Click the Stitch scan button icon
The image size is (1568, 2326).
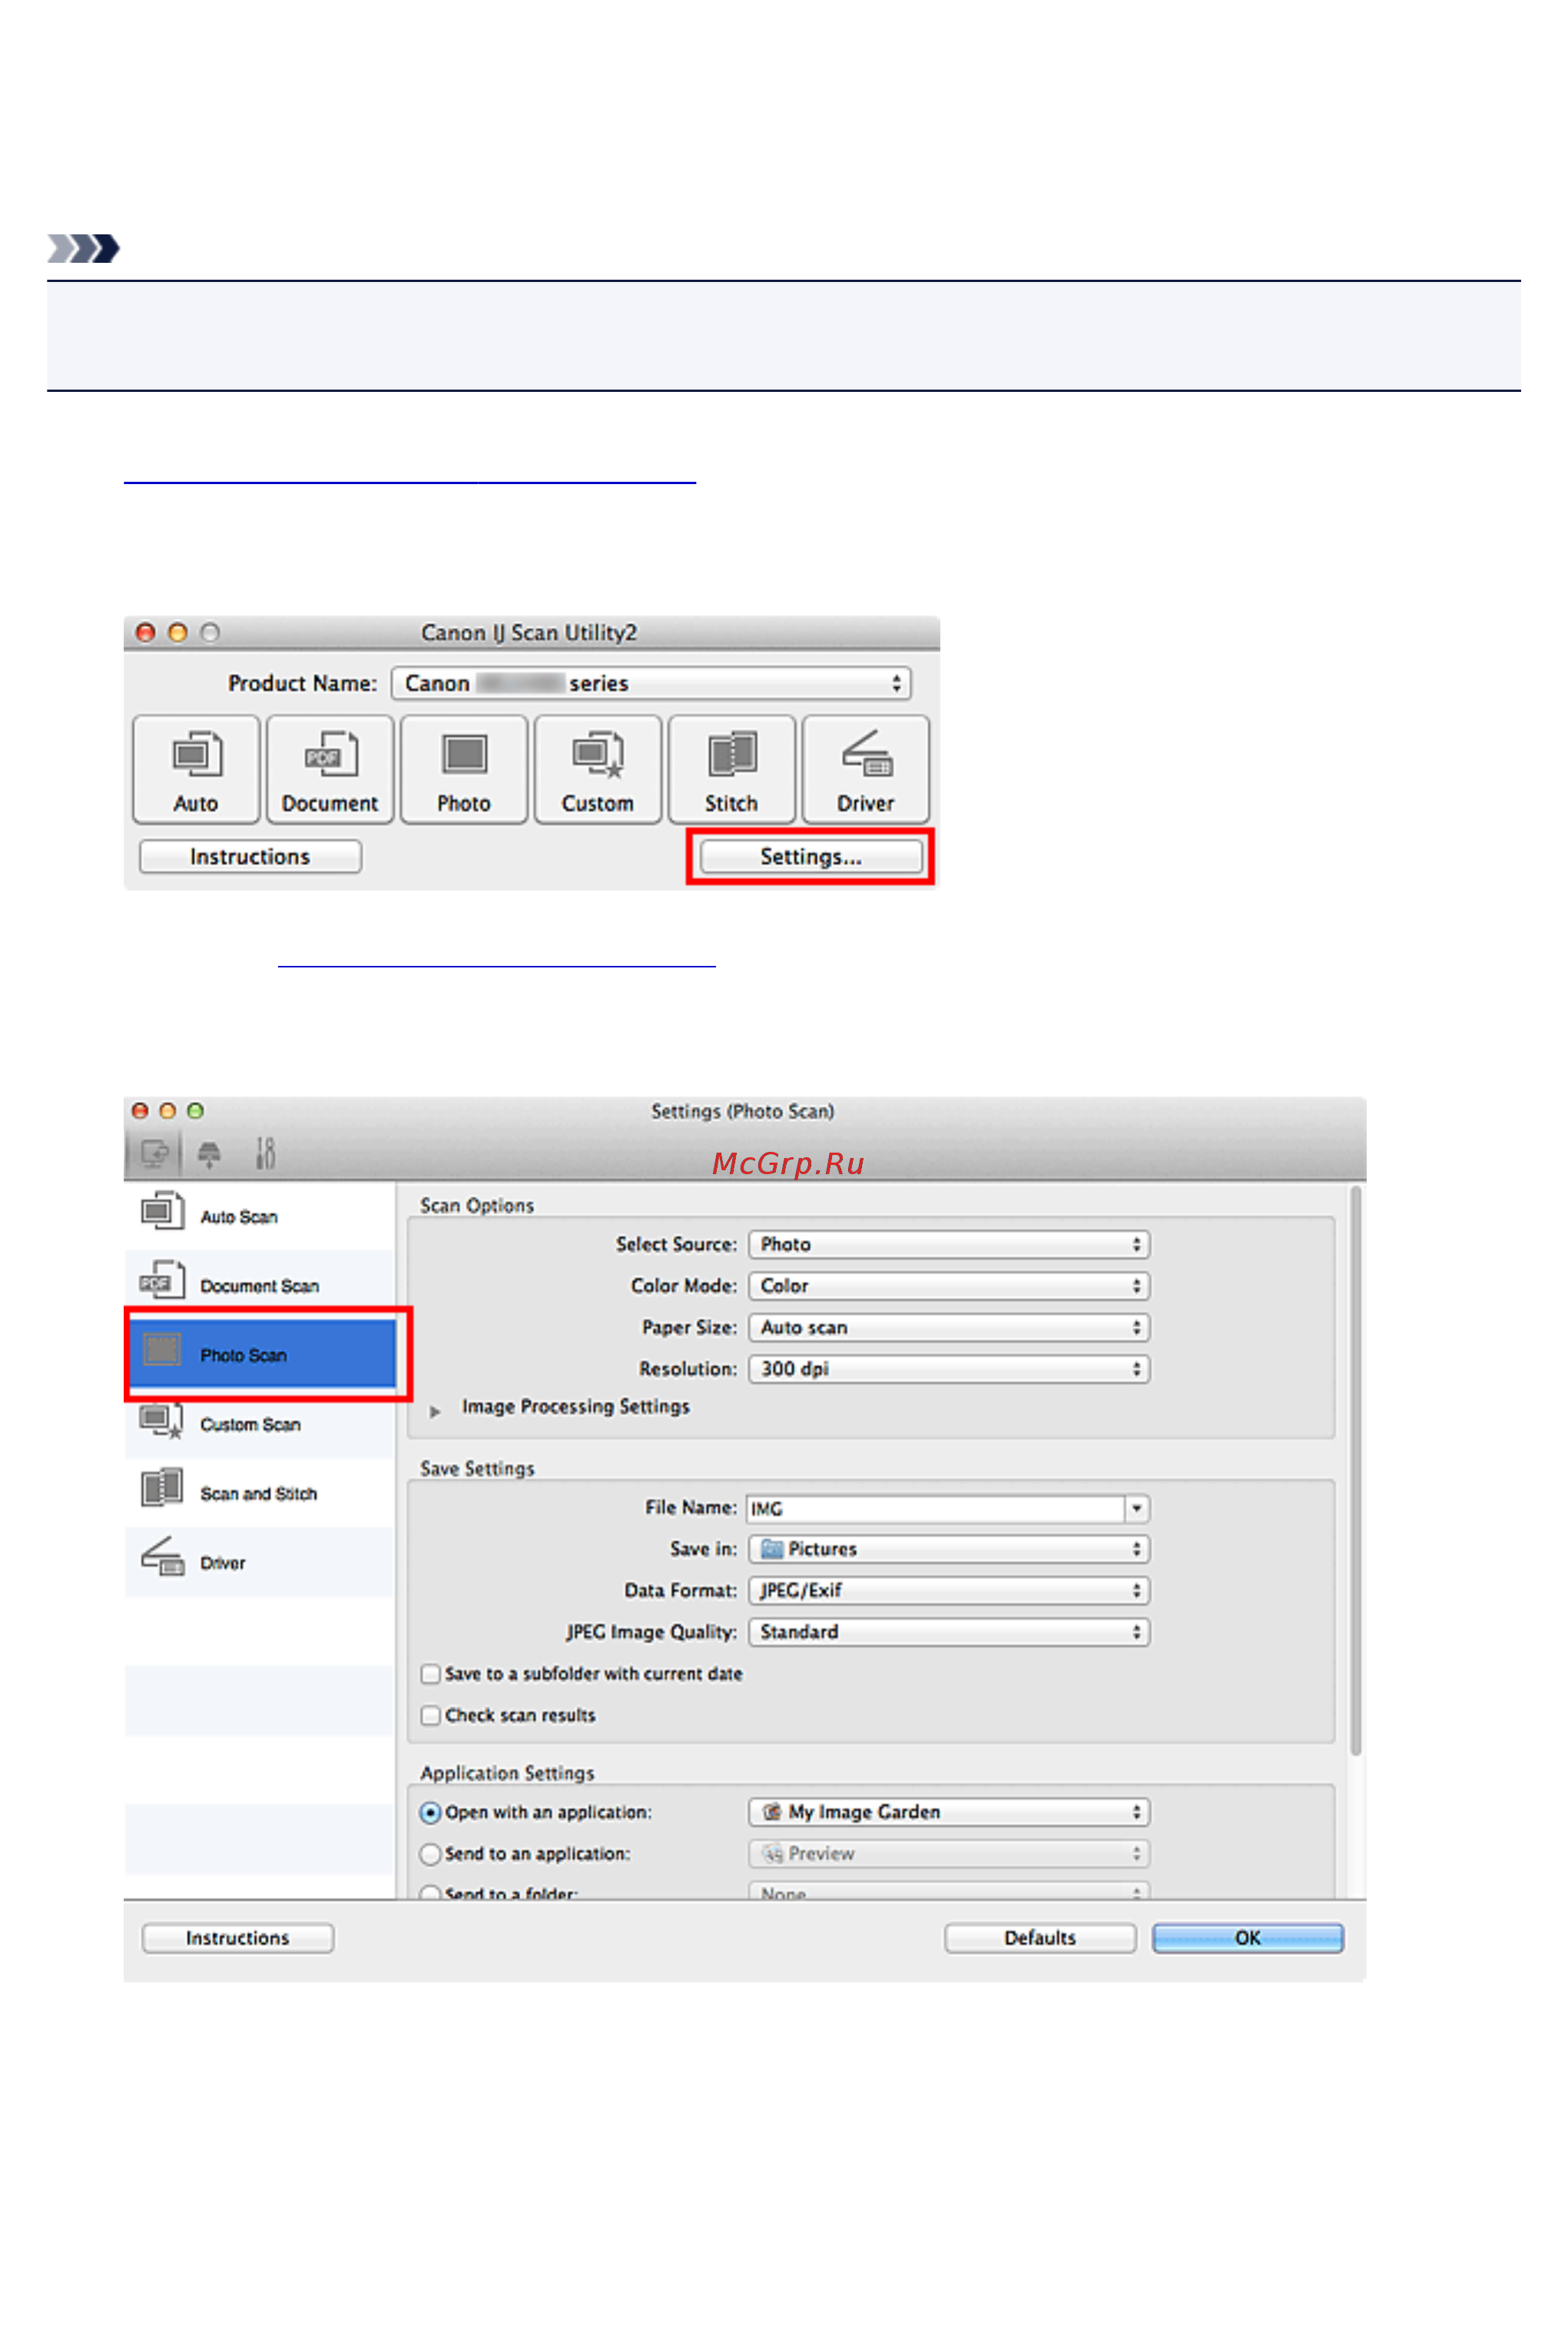[x=732, y=754]
